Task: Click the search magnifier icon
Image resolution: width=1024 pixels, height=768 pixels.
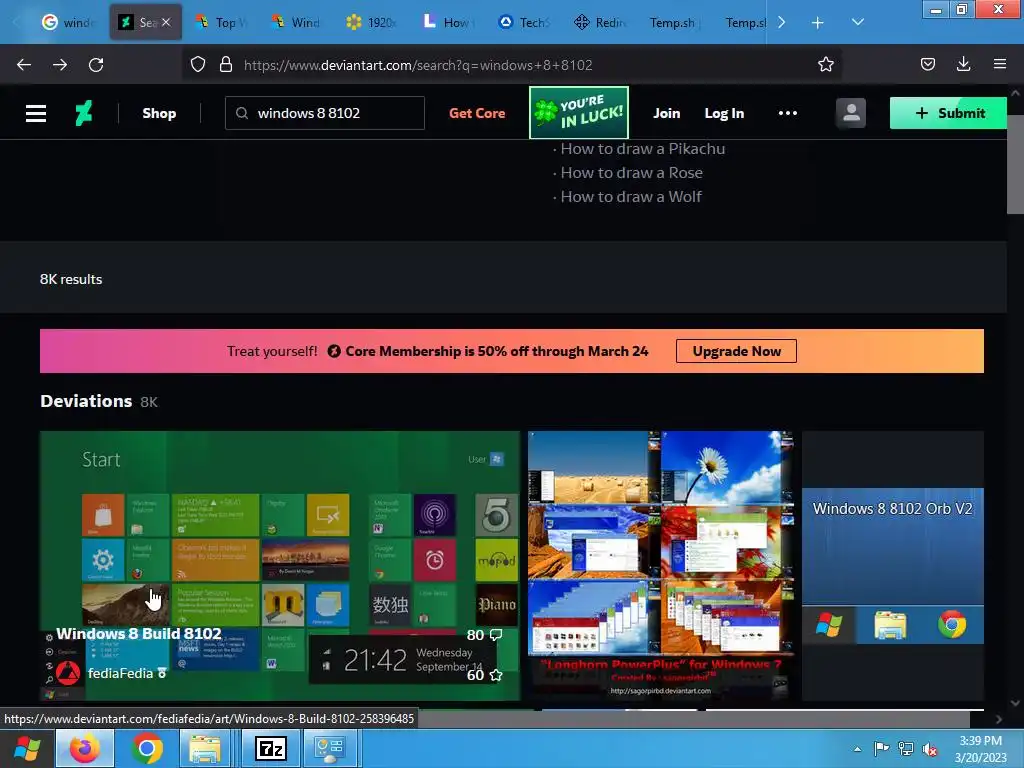Action: [x=242, y=114]
